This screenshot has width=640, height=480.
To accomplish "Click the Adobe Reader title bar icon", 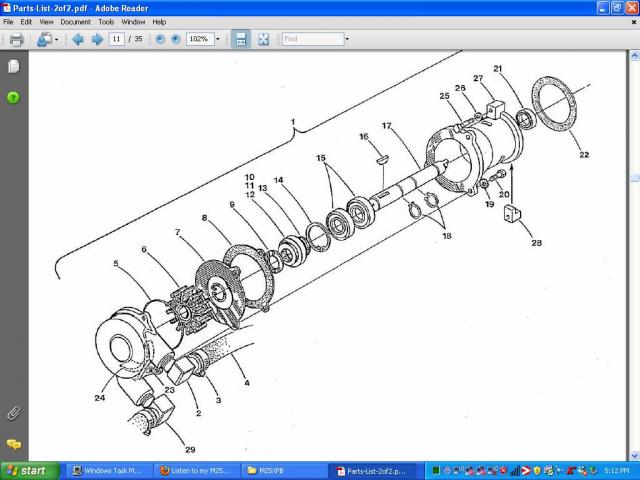I will 7,8.
